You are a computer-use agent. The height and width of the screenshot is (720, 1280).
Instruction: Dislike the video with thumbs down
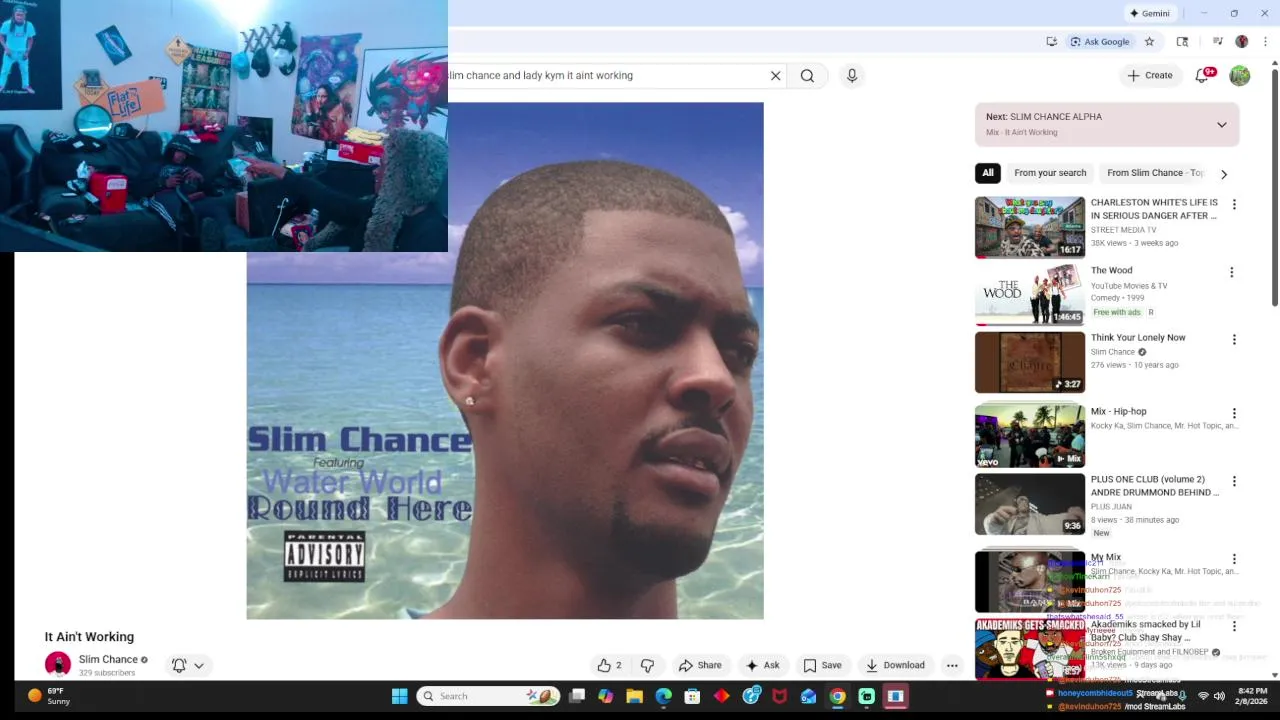647,665
